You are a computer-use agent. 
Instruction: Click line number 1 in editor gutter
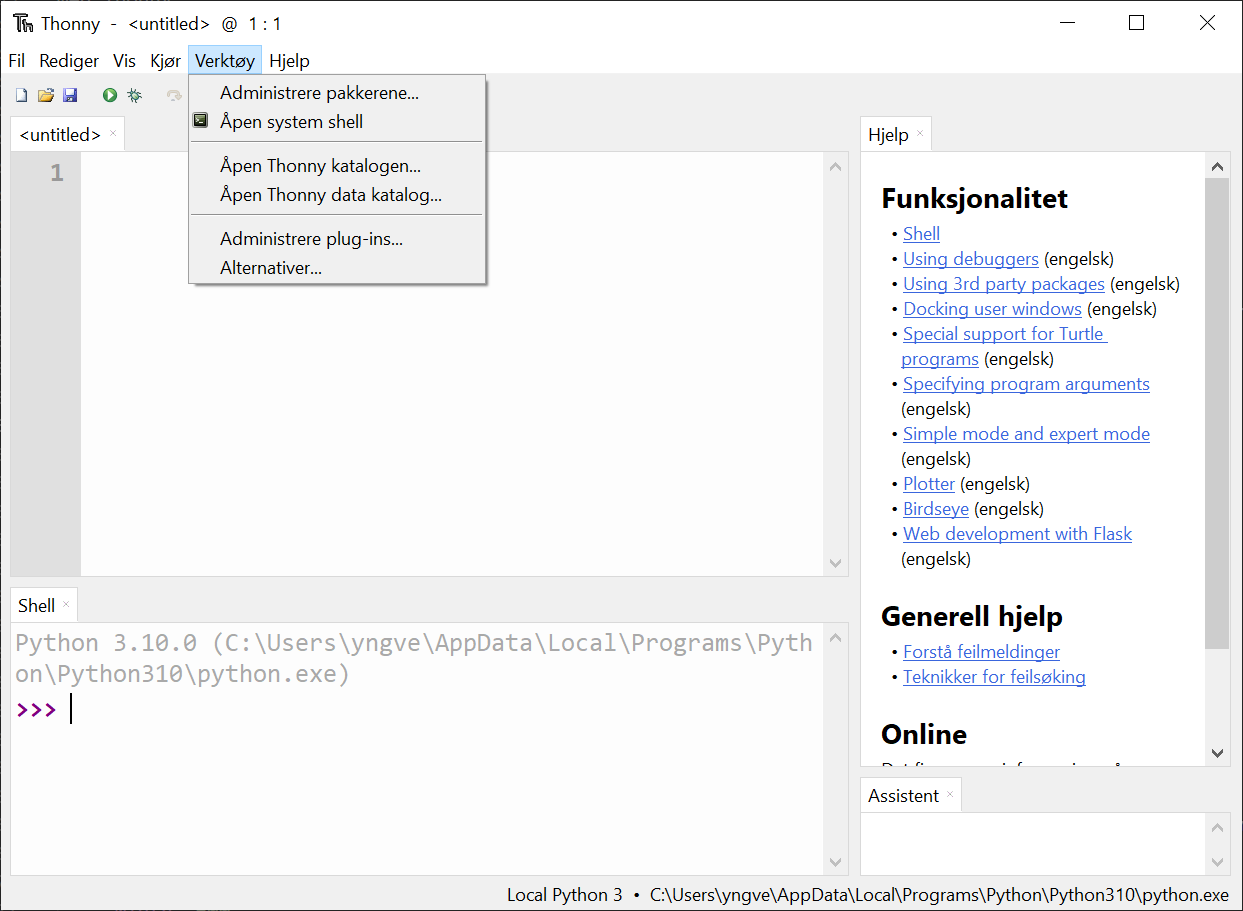(57, 173)
